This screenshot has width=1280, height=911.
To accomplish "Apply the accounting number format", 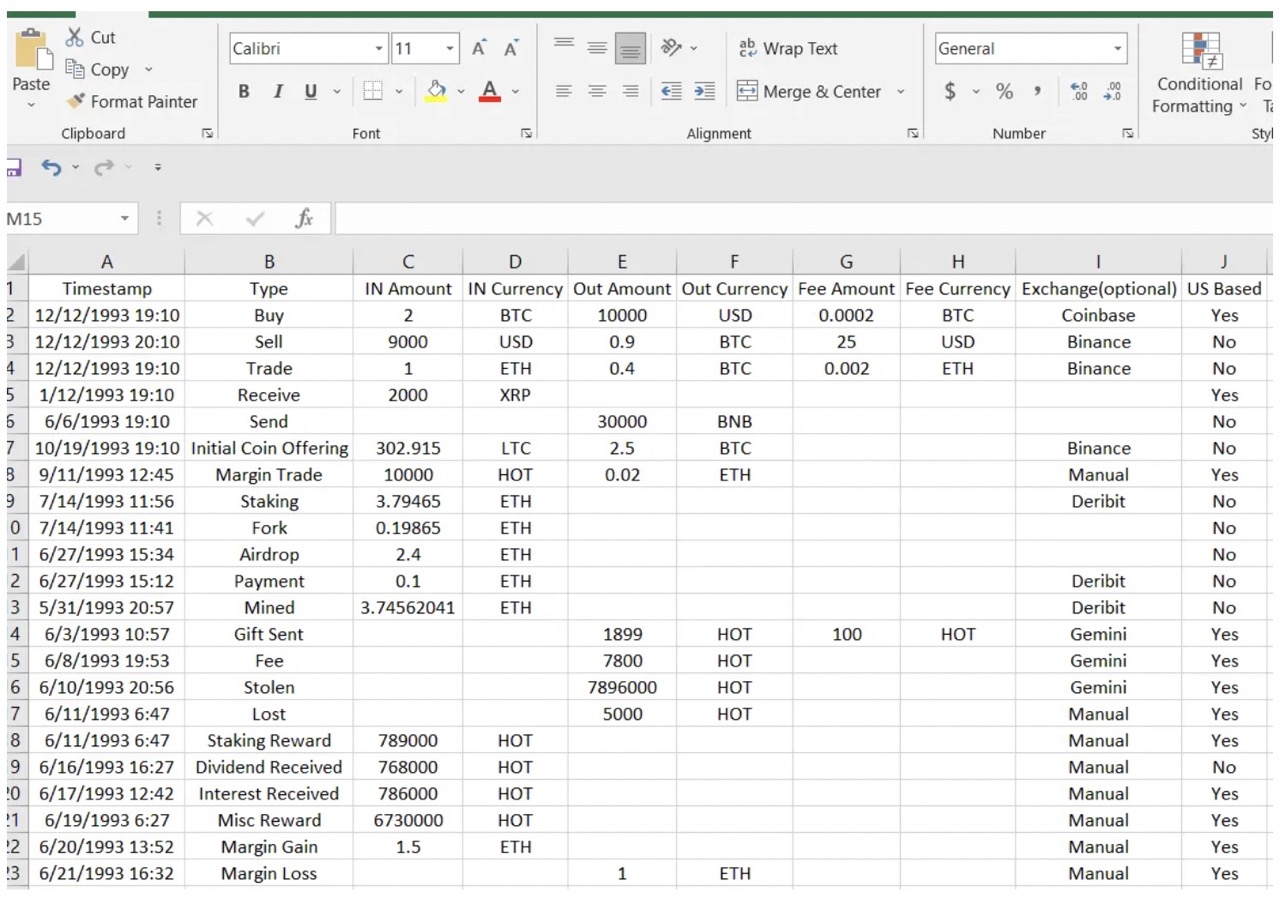I will click(952, 91).
